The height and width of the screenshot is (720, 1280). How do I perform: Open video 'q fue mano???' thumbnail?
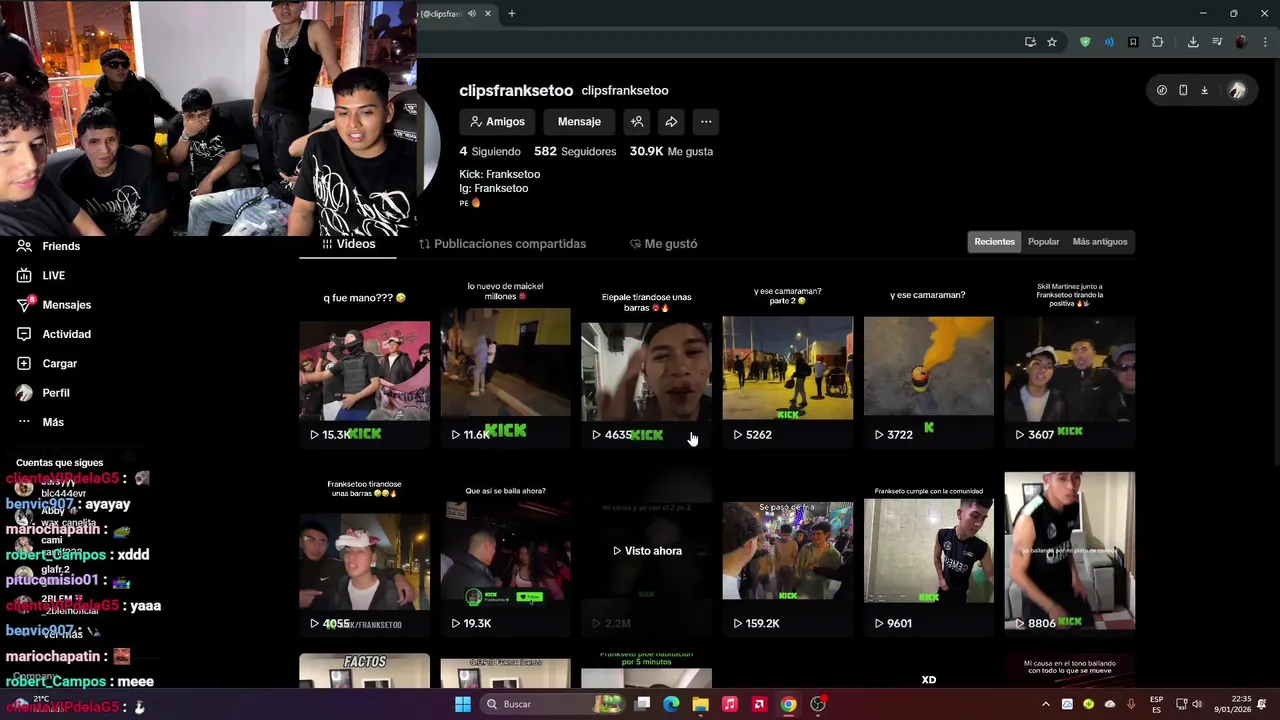pos(364,371)
